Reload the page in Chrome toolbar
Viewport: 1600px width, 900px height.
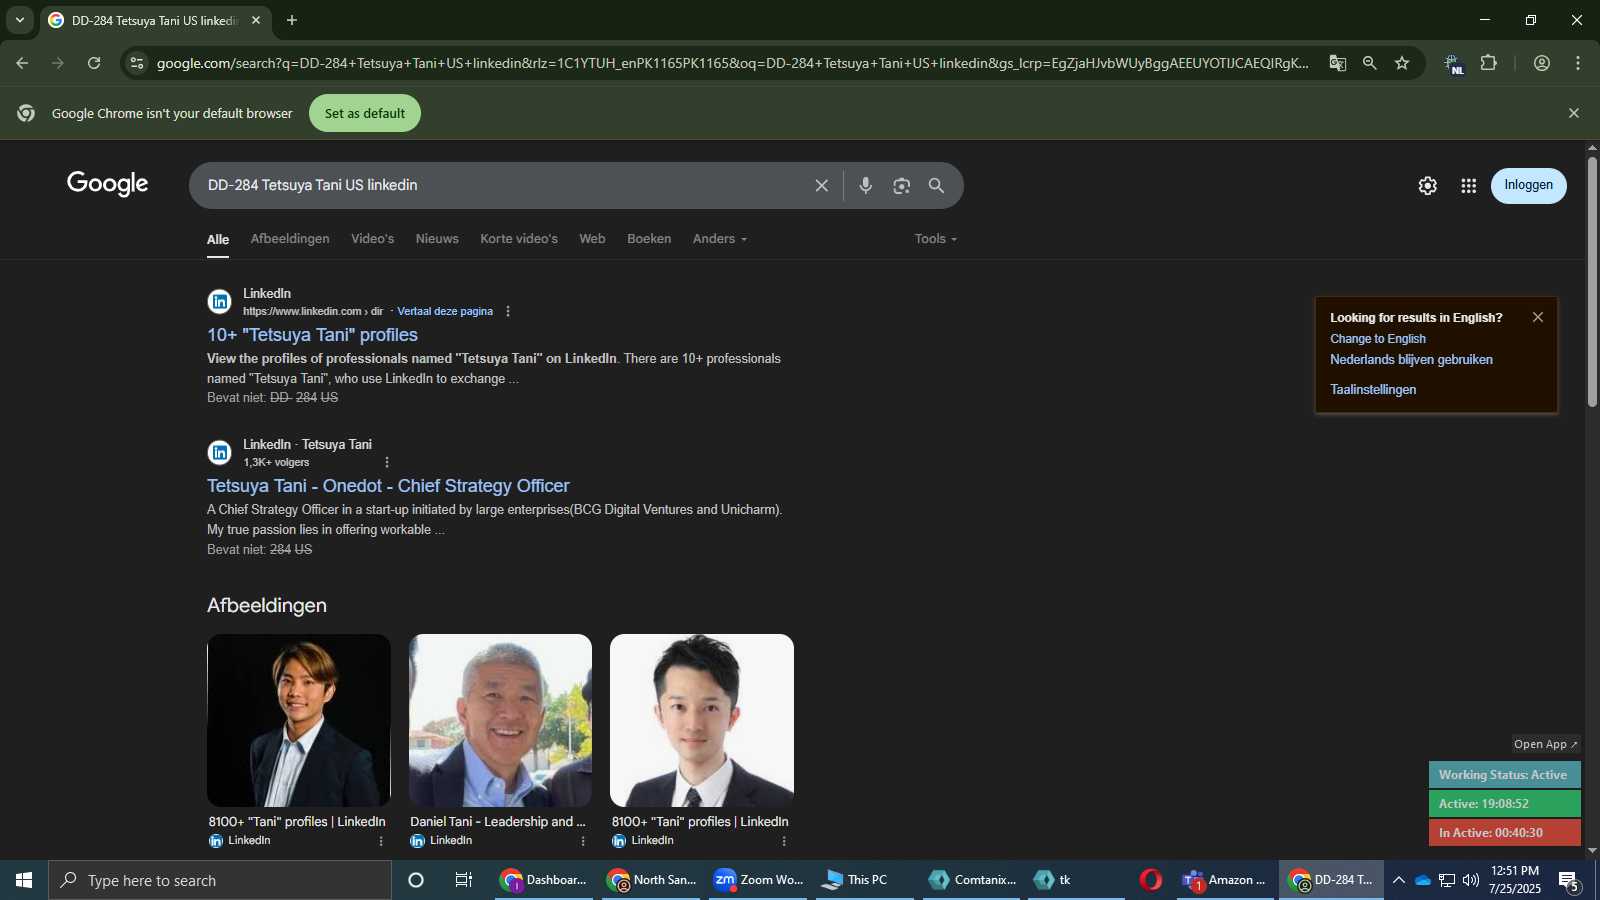pos(94,63)
